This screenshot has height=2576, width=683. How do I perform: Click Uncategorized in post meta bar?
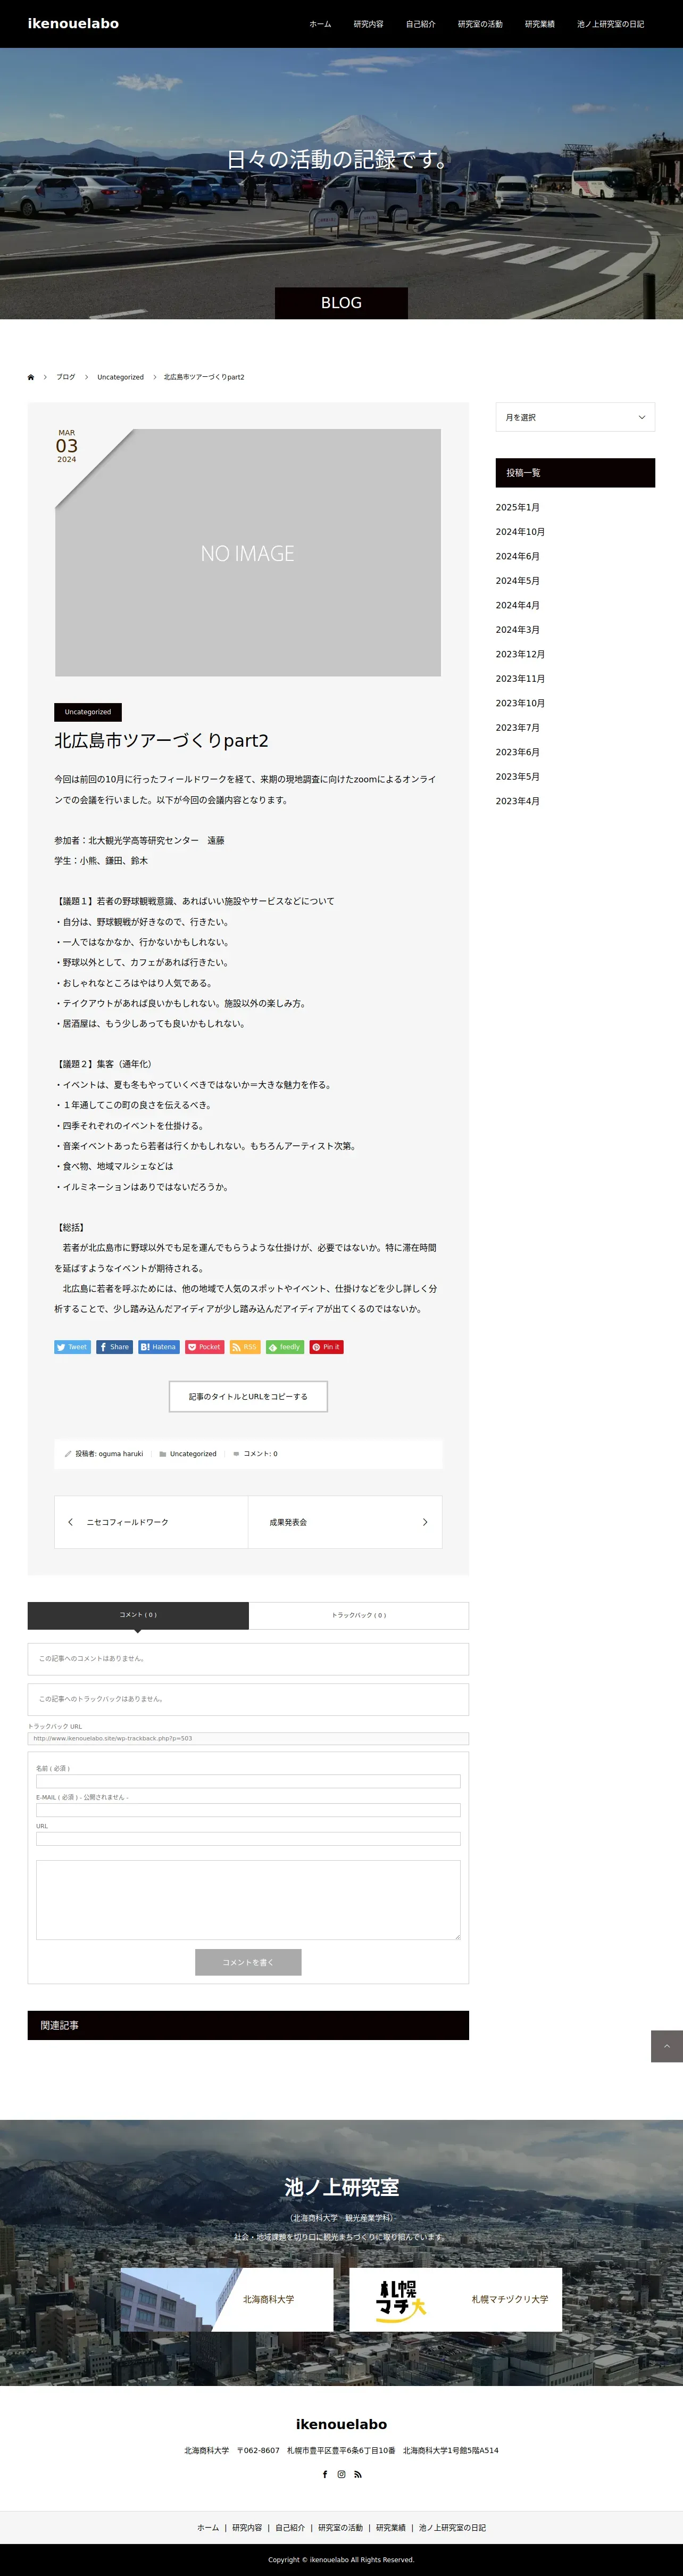193,1454
